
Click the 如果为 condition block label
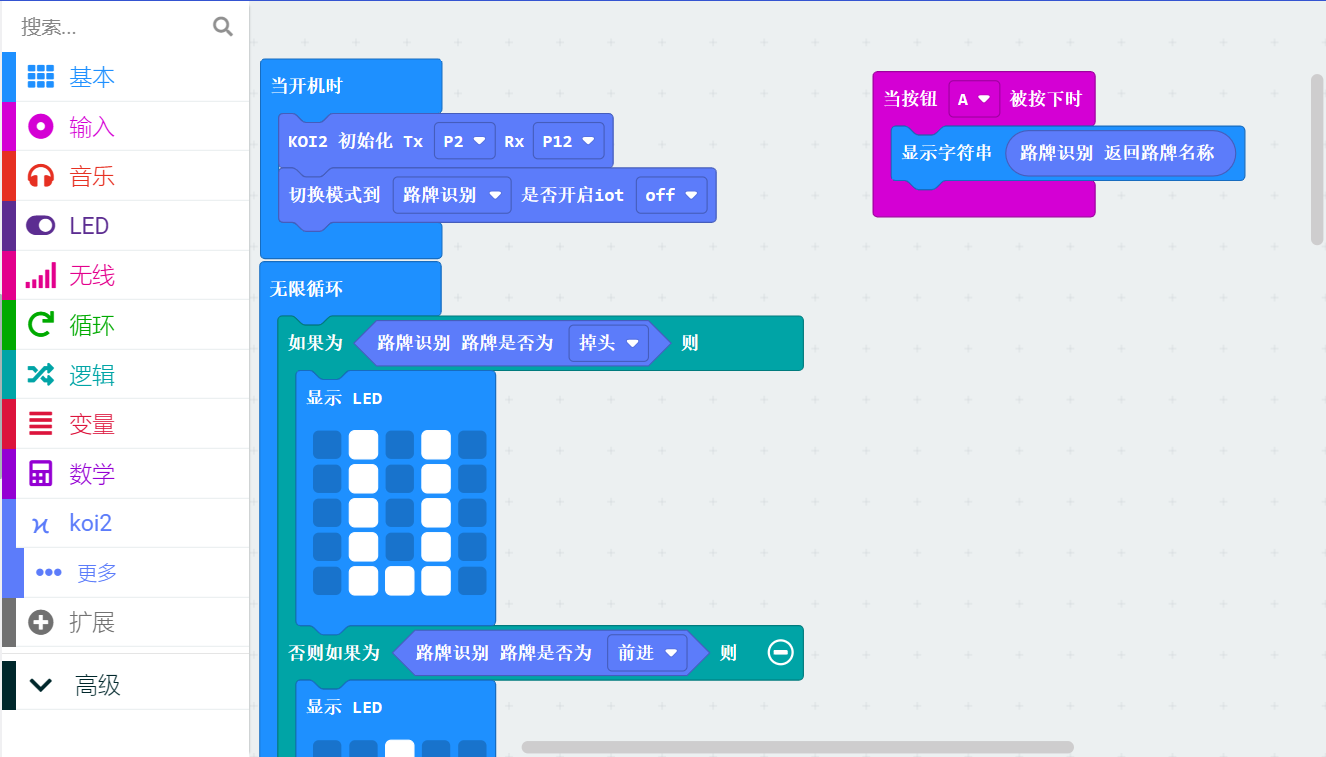click(315, 343)
